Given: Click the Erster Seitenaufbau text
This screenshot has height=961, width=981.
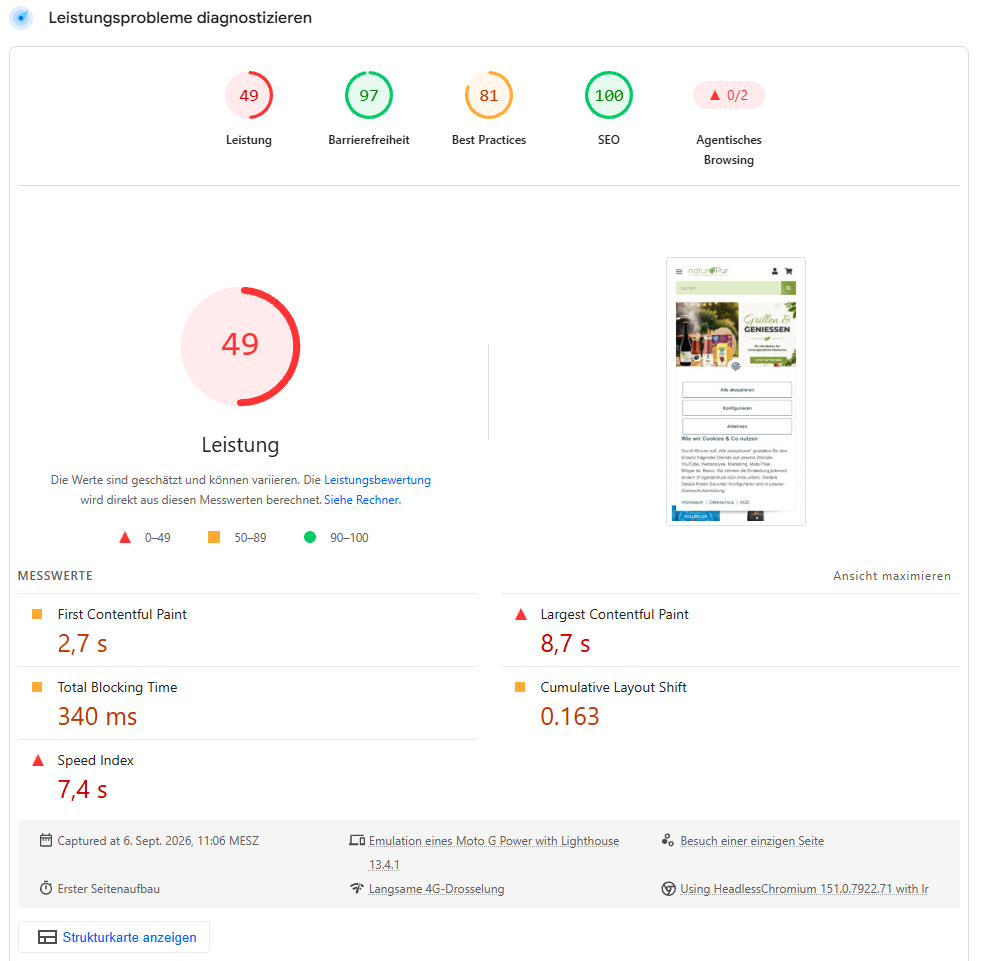Looking at the screenshot, I should 109,889.
